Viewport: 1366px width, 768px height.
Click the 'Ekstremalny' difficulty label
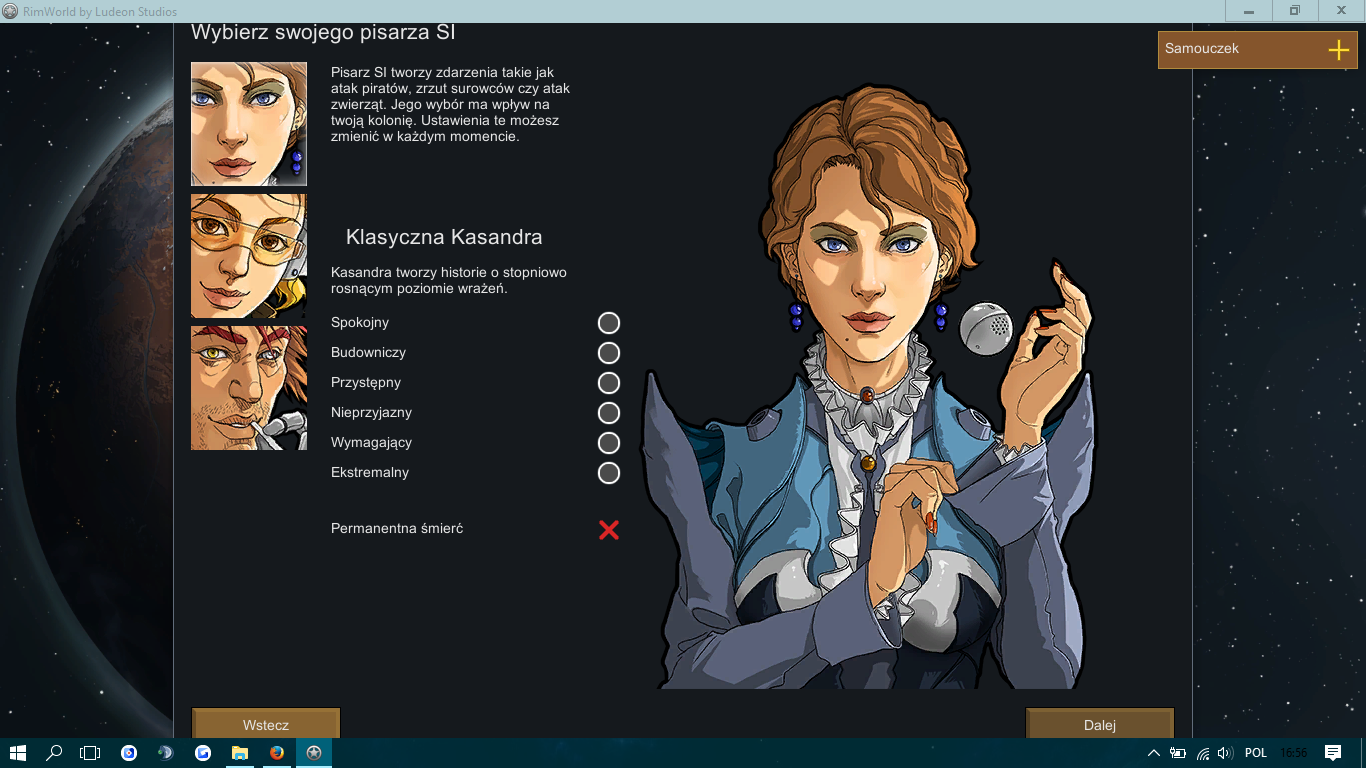370,473
